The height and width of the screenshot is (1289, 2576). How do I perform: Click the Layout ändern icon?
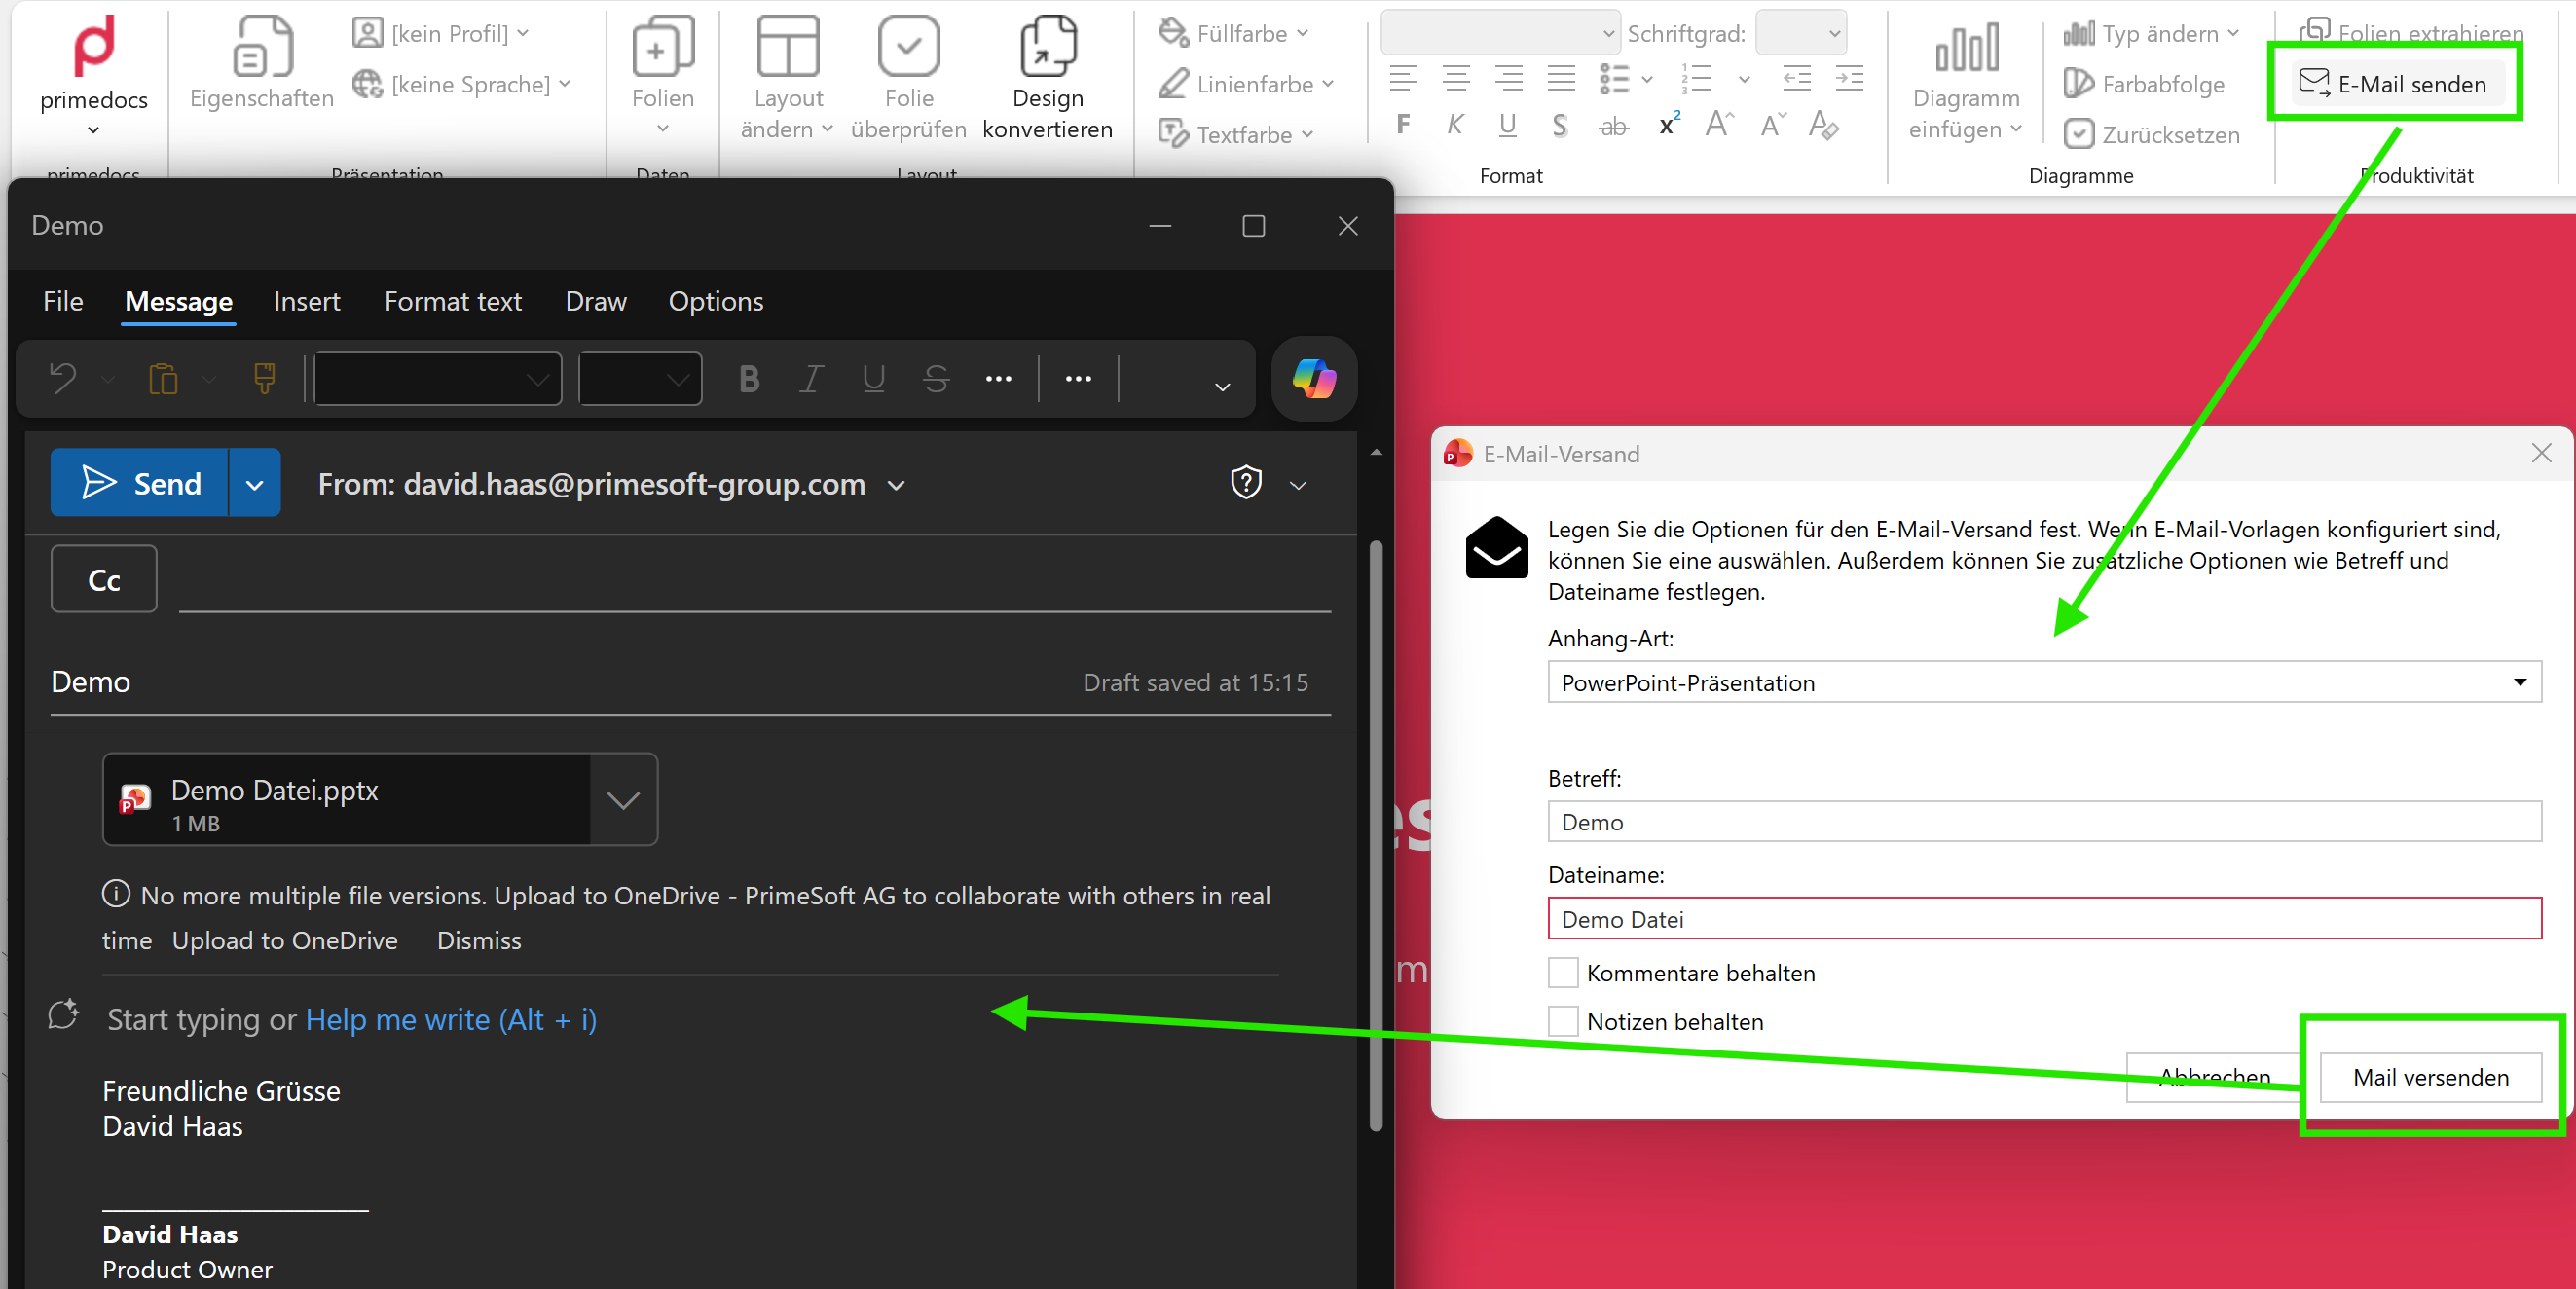pos(788,46)
